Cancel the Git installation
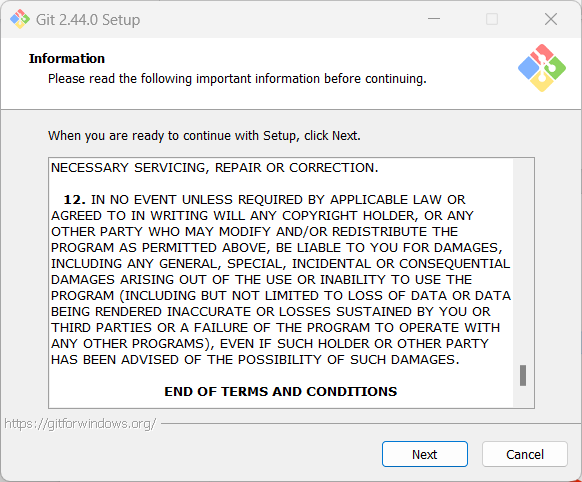The image size is (582, 482). 525,454
